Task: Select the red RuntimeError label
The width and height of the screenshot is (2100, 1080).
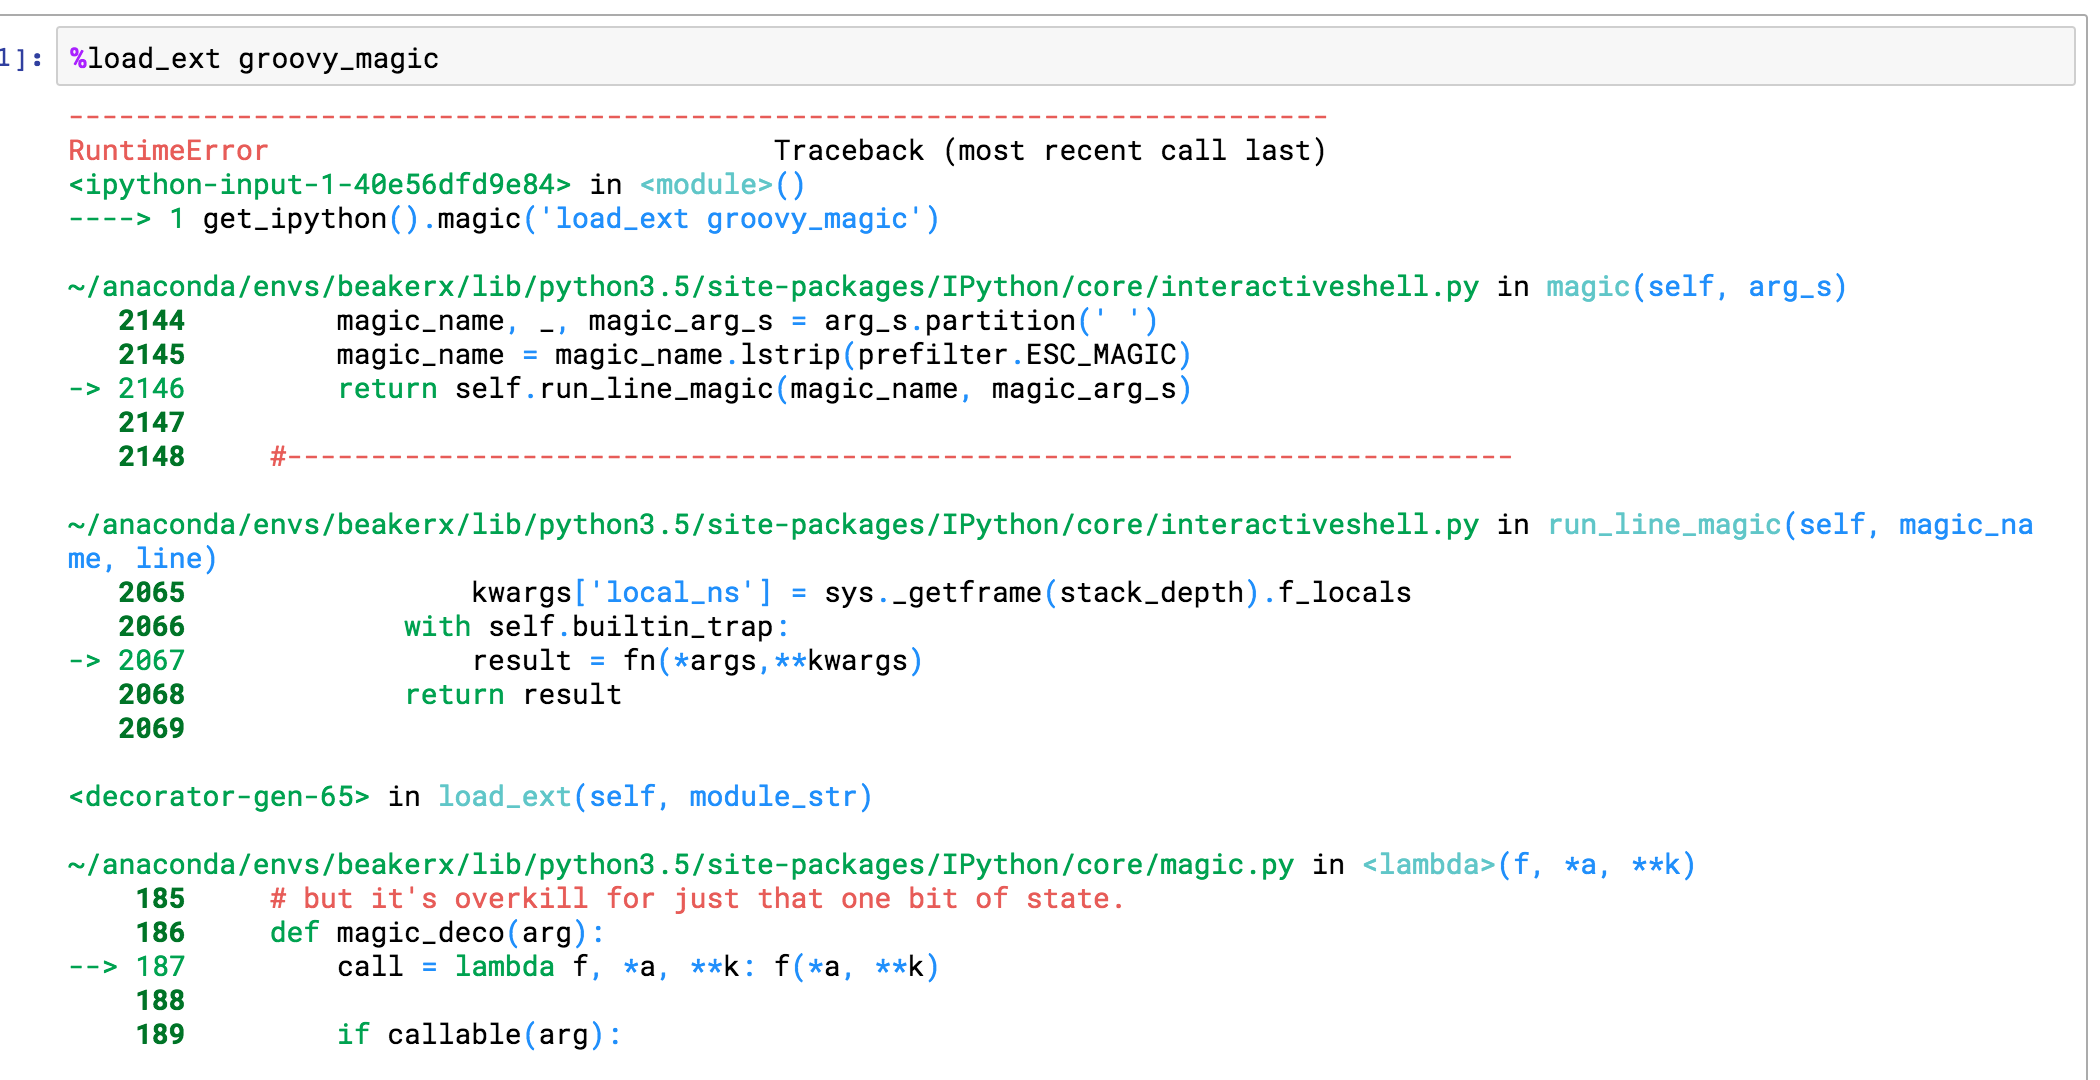Action: [166, 150]
